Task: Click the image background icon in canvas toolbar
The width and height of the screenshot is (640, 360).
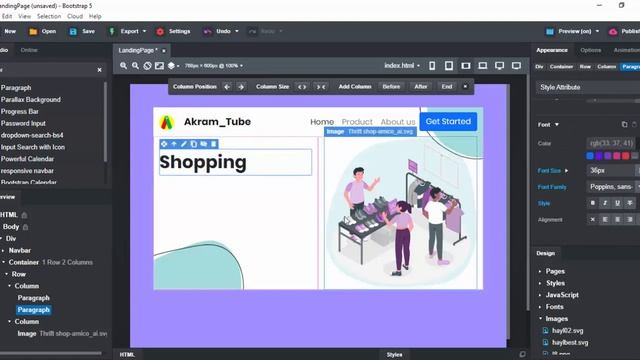Action: coord(159,66)
